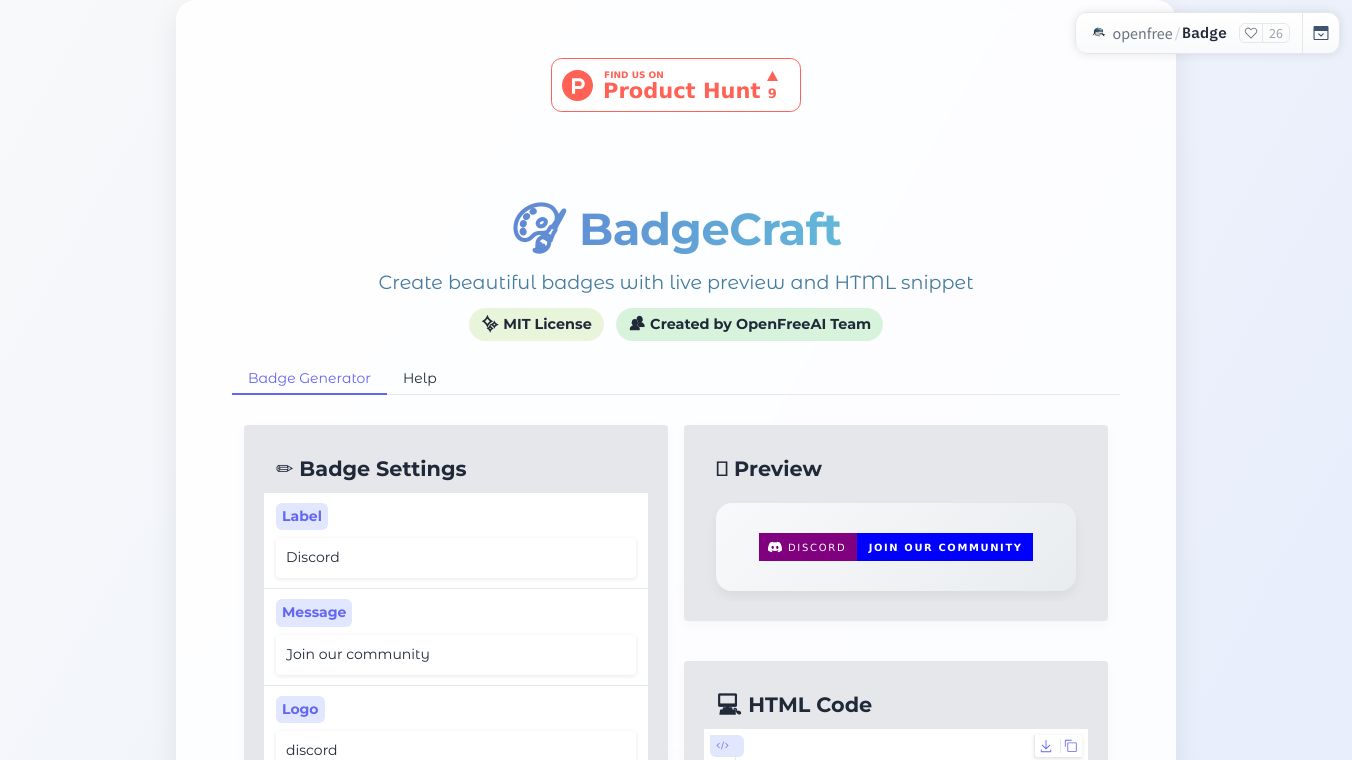Click the Discord logo in badge preview

(775, 547)
